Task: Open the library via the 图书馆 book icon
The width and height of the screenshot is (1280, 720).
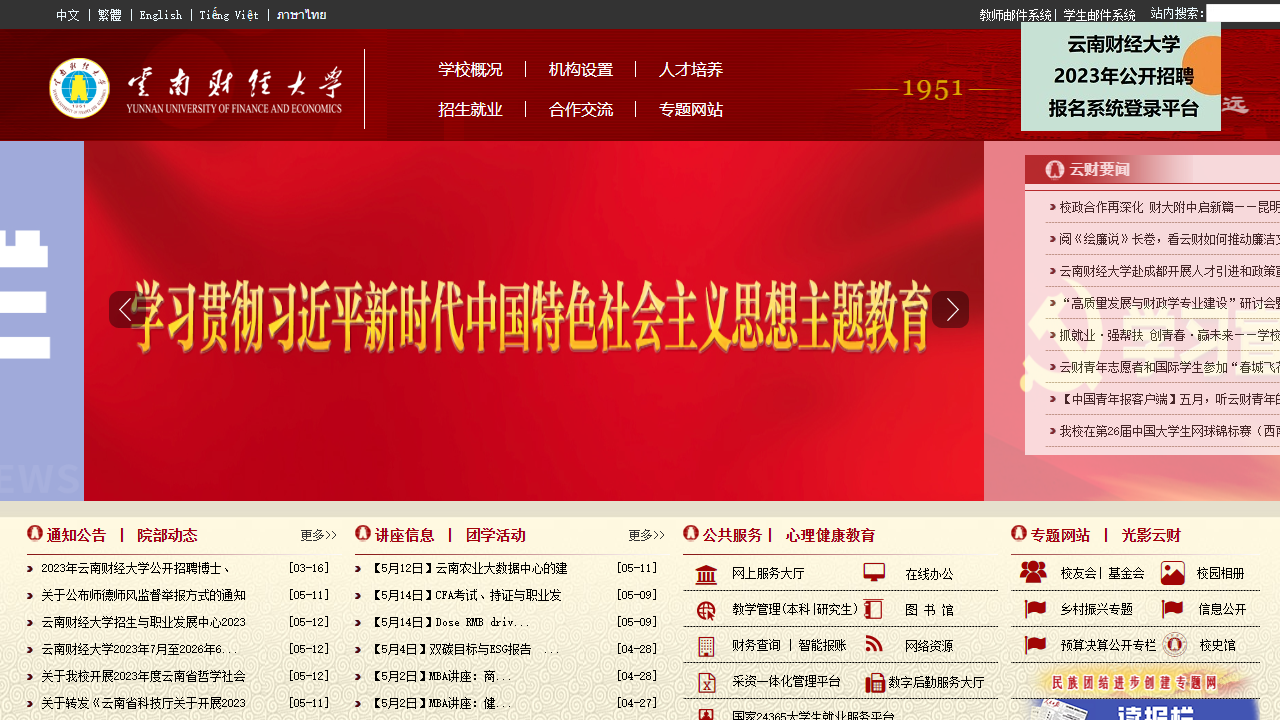Action: (873, 608)
